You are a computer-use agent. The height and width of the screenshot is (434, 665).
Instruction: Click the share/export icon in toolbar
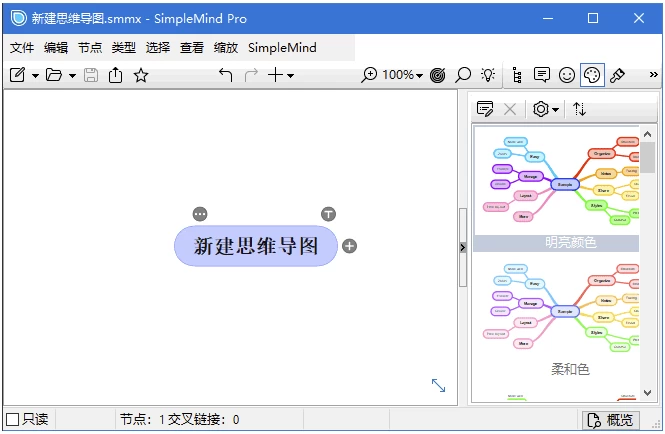tap(116, 75)
